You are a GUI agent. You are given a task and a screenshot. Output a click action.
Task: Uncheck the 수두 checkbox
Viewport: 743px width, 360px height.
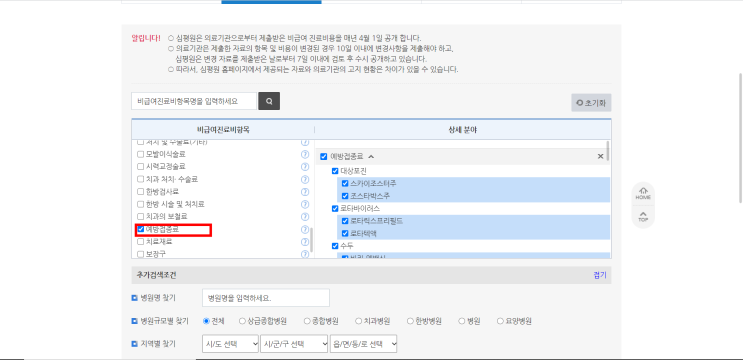coord(335,246)
